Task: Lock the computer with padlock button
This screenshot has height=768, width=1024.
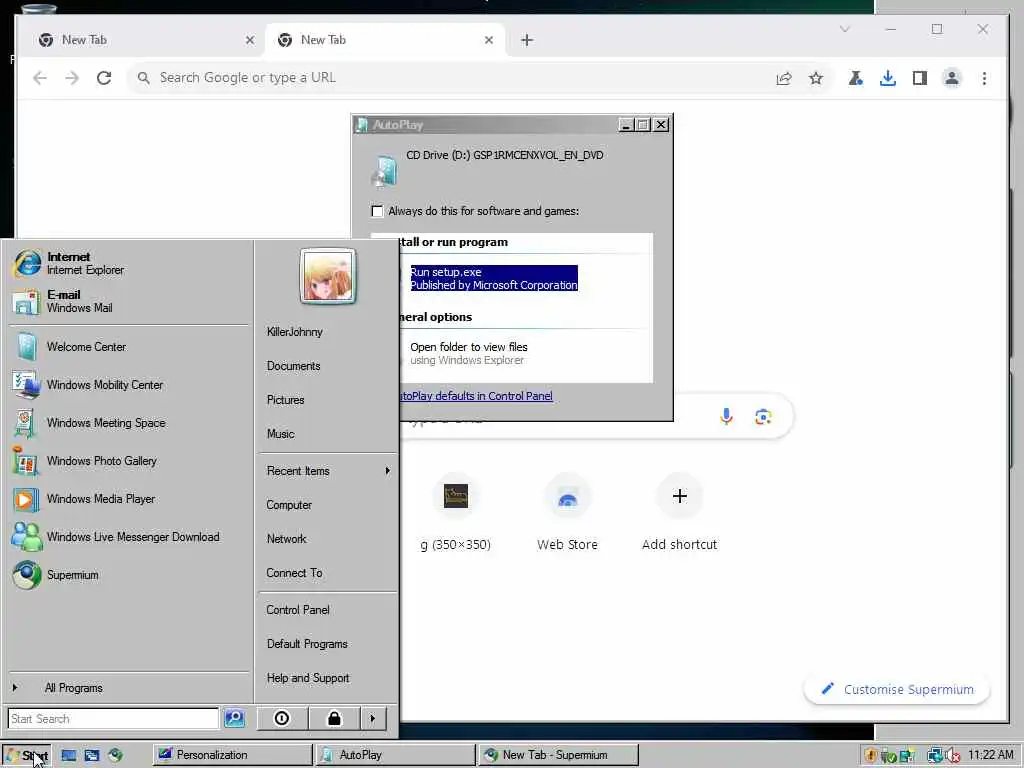Action: tap(334, 718)
